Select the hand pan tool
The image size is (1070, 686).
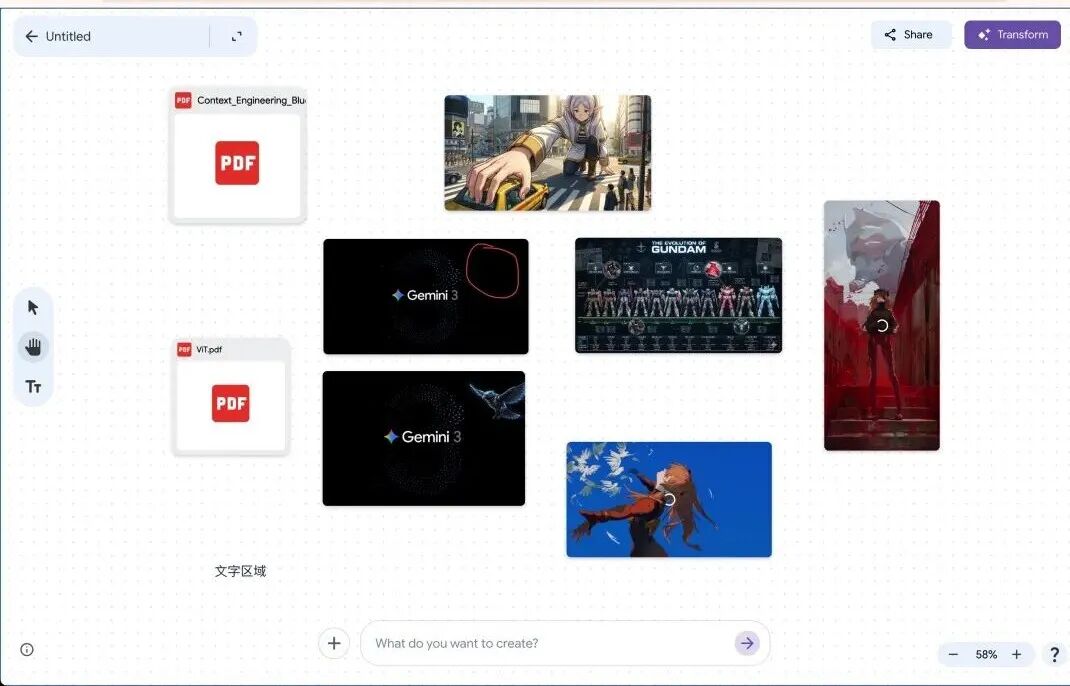point(33,347)
